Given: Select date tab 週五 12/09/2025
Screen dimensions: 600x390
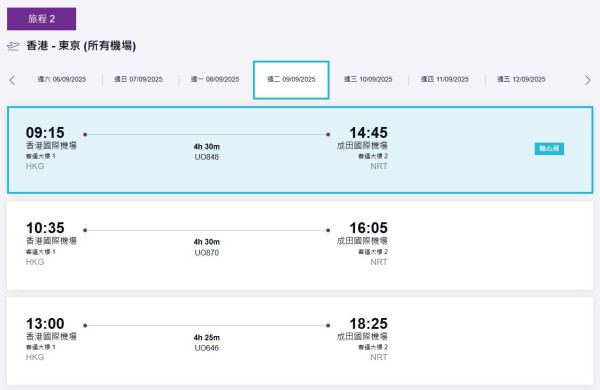Looking at the screenshot, I should pyautogui.click(x=521, y=79).
